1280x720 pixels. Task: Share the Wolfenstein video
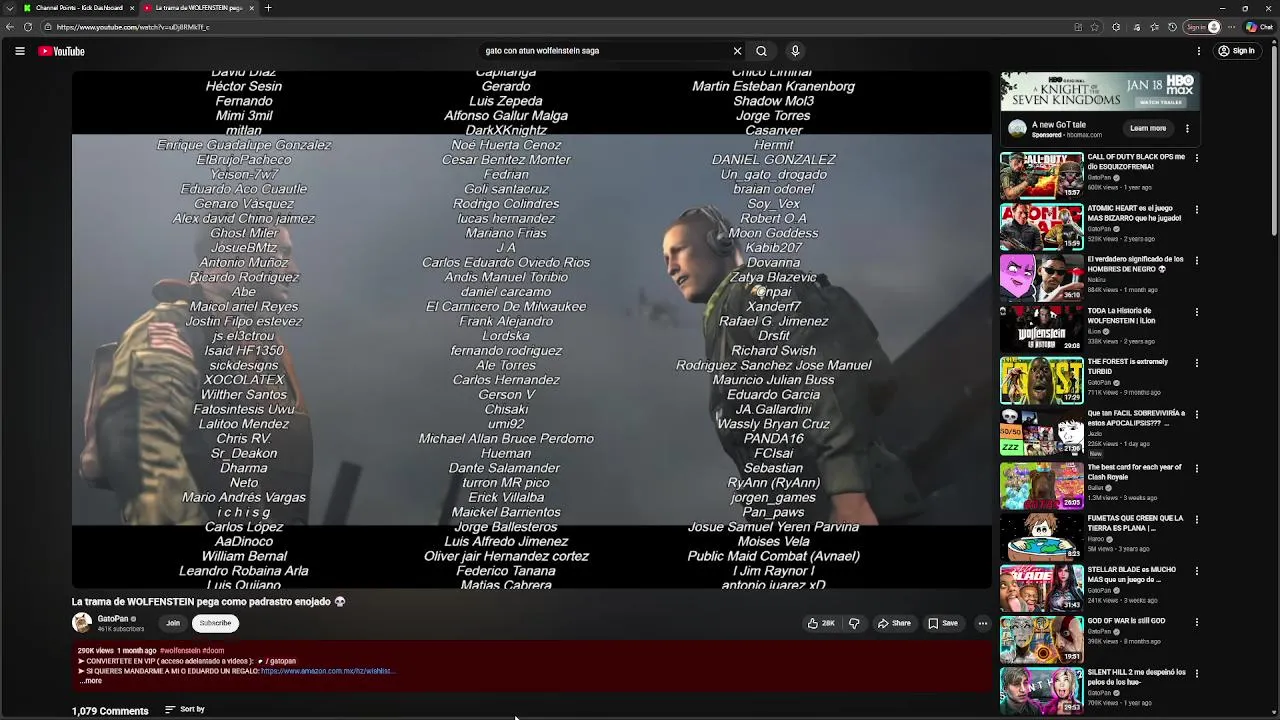tap(894, 623)
